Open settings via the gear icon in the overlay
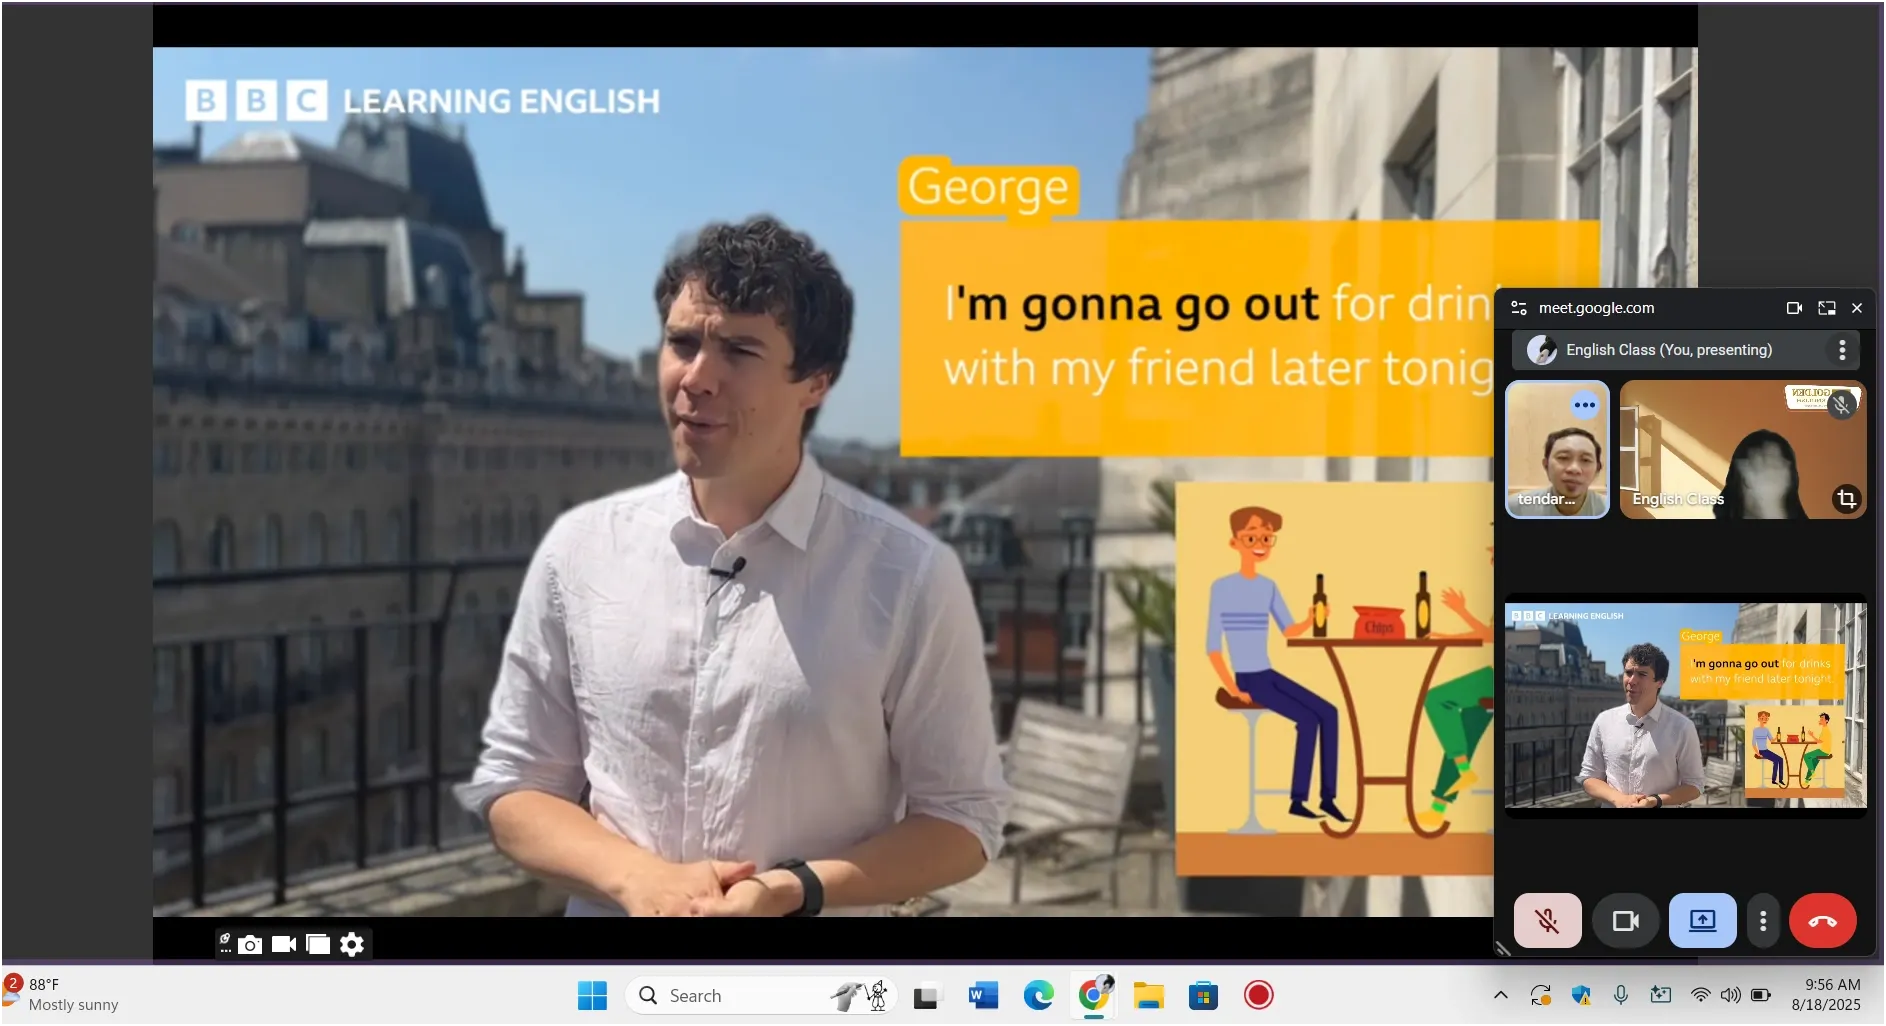Image resolution: width=1886 pixels, height=1026 pixels. tap(352, 944)
